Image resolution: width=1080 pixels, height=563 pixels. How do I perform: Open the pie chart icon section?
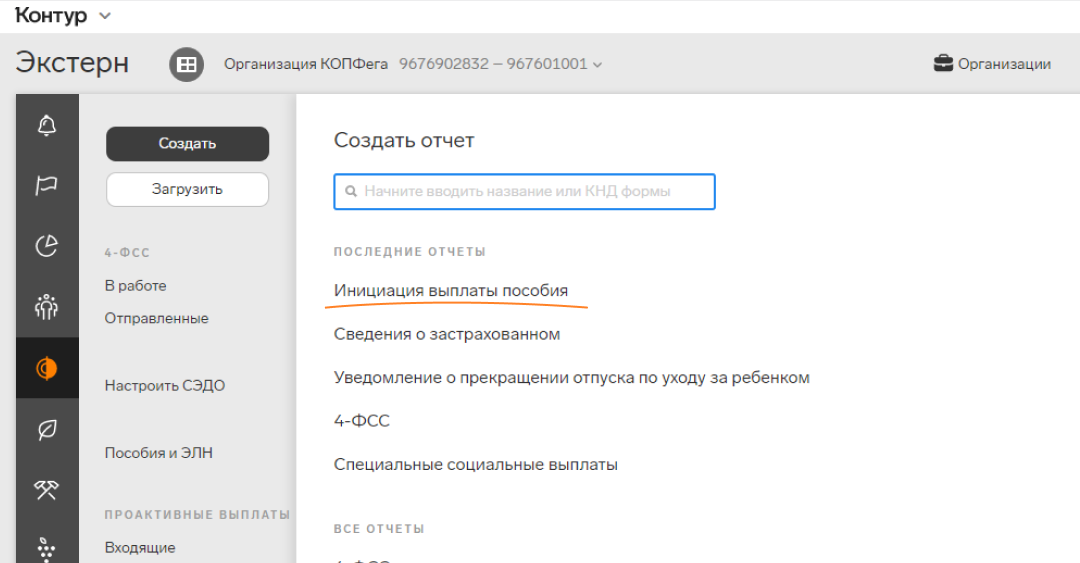(x=47, y=246)
